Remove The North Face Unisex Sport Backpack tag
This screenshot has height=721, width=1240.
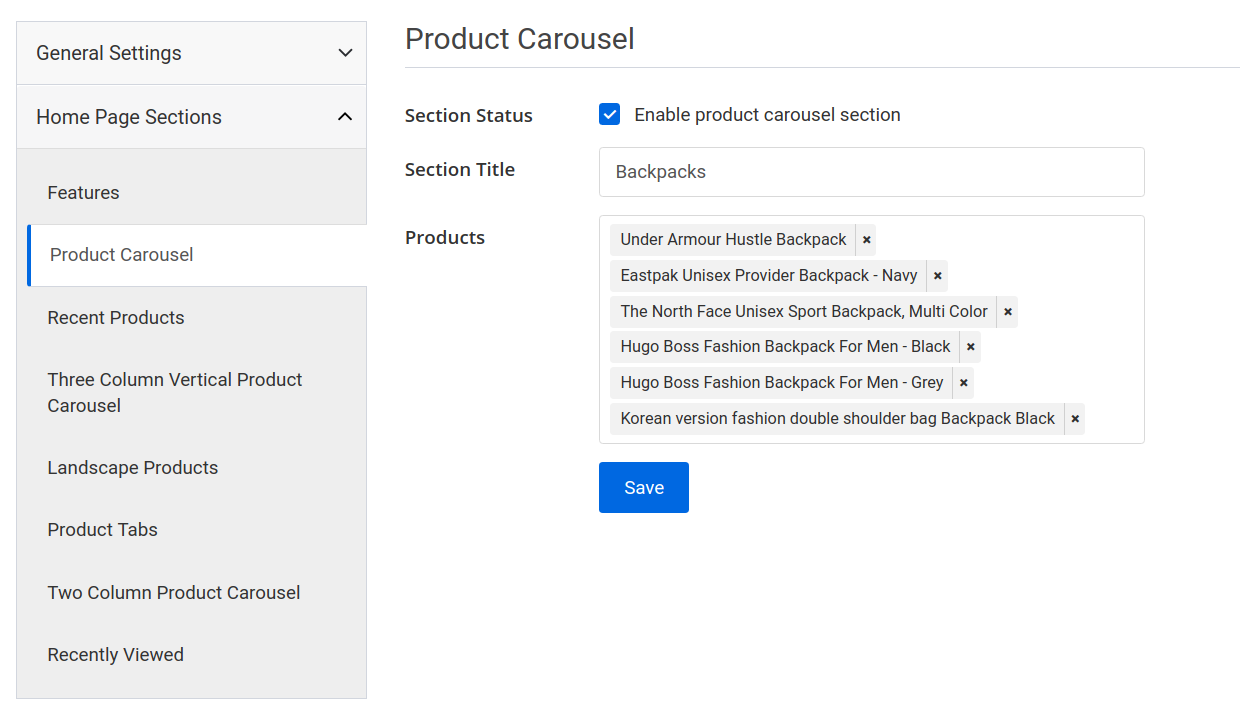tap(1007, 311)
